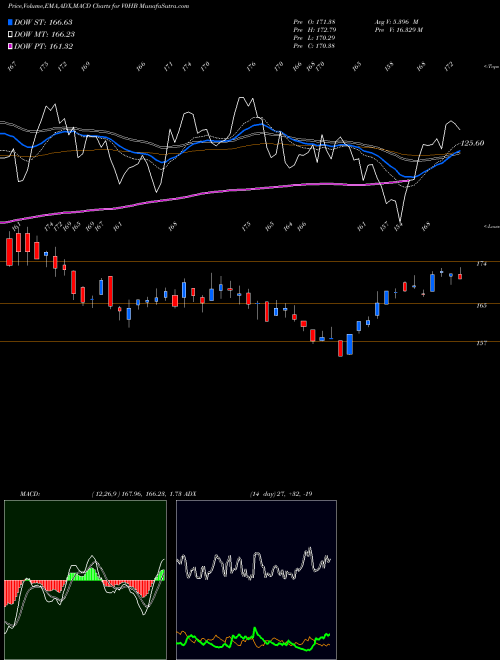Click the 157 price level label
Viewport: 500px width, 660px height.
481,343
